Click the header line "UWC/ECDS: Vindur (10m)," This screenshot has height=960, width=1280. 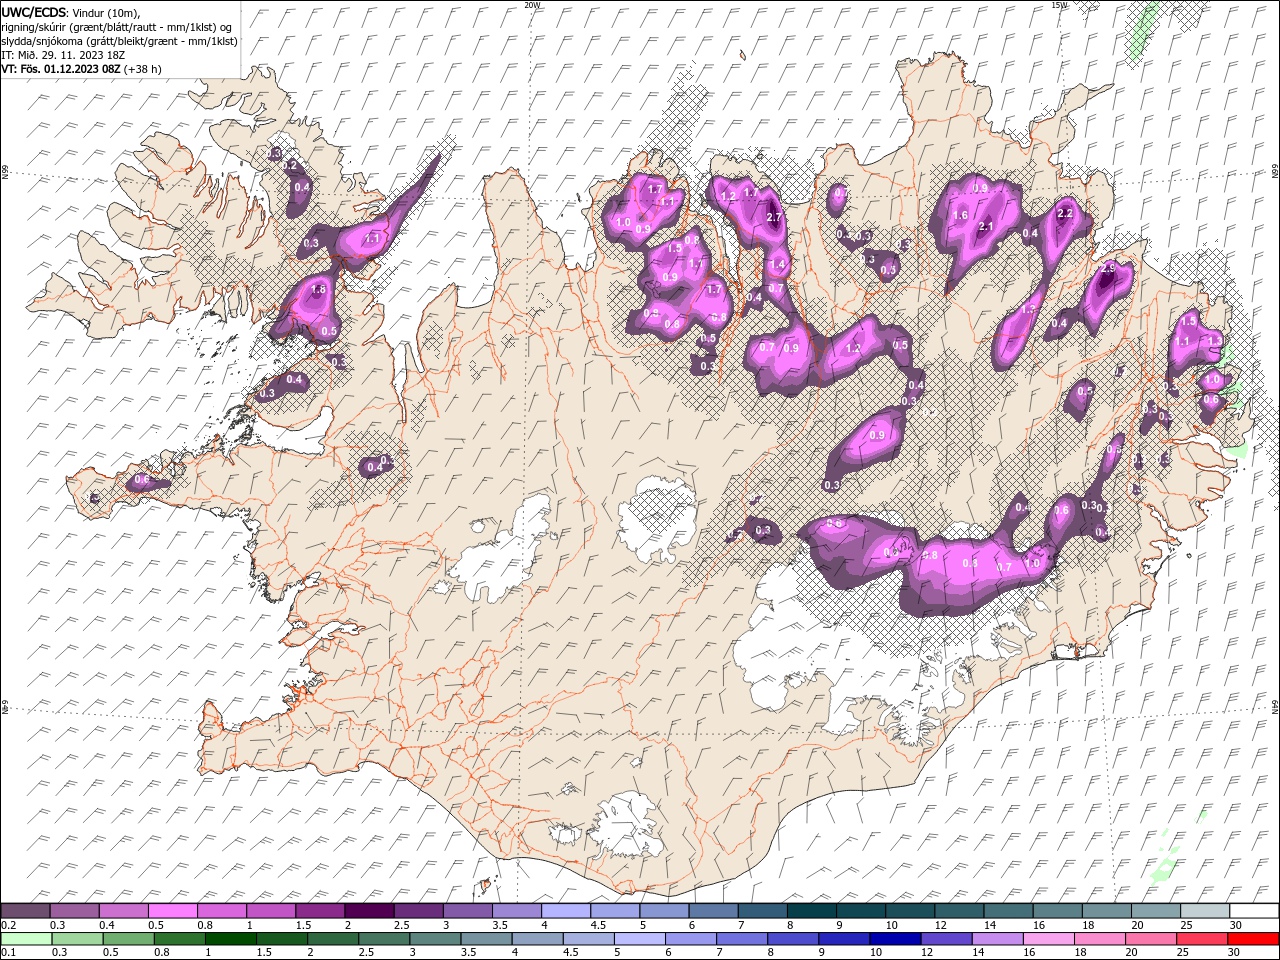[x=72, y=12]
